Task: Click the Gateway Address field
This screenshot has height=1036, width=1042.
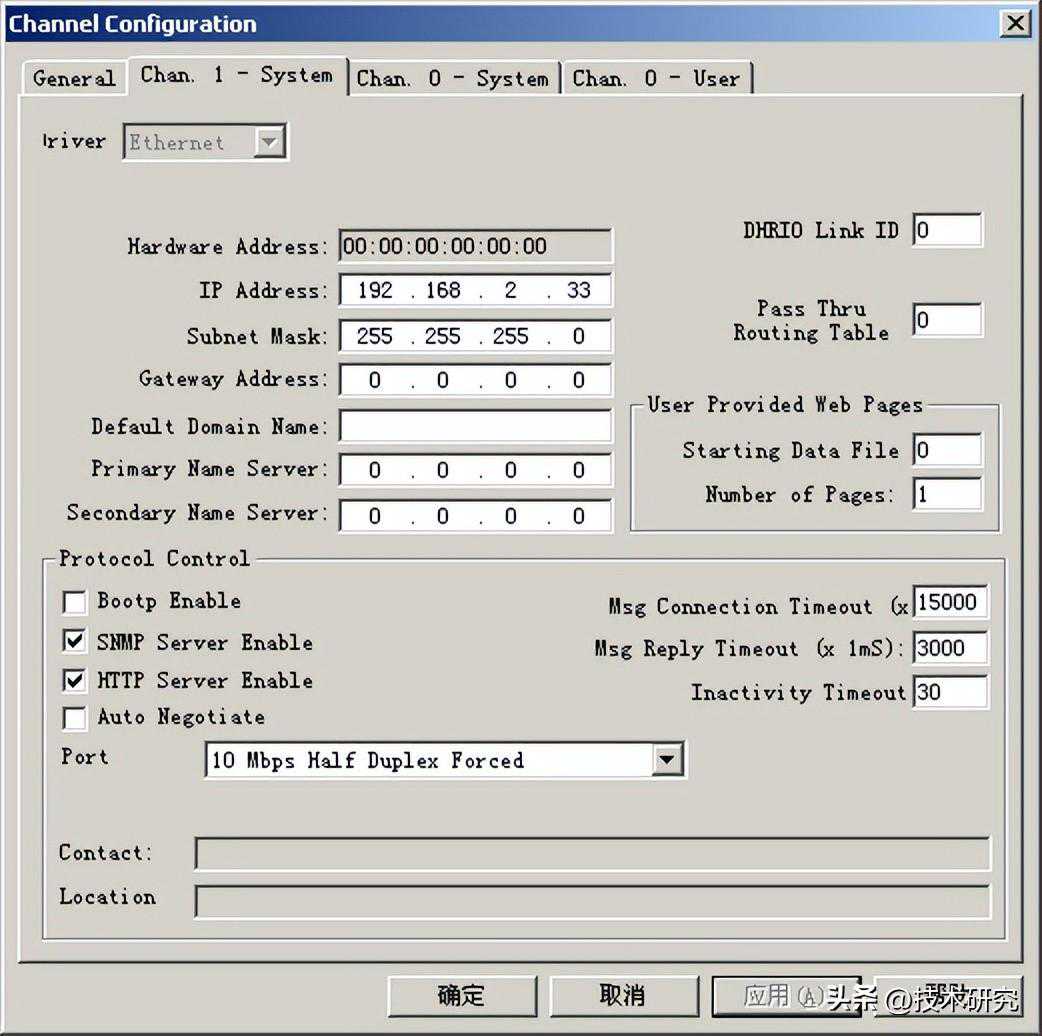Action: pyautogui.click(x=475, y=380)
